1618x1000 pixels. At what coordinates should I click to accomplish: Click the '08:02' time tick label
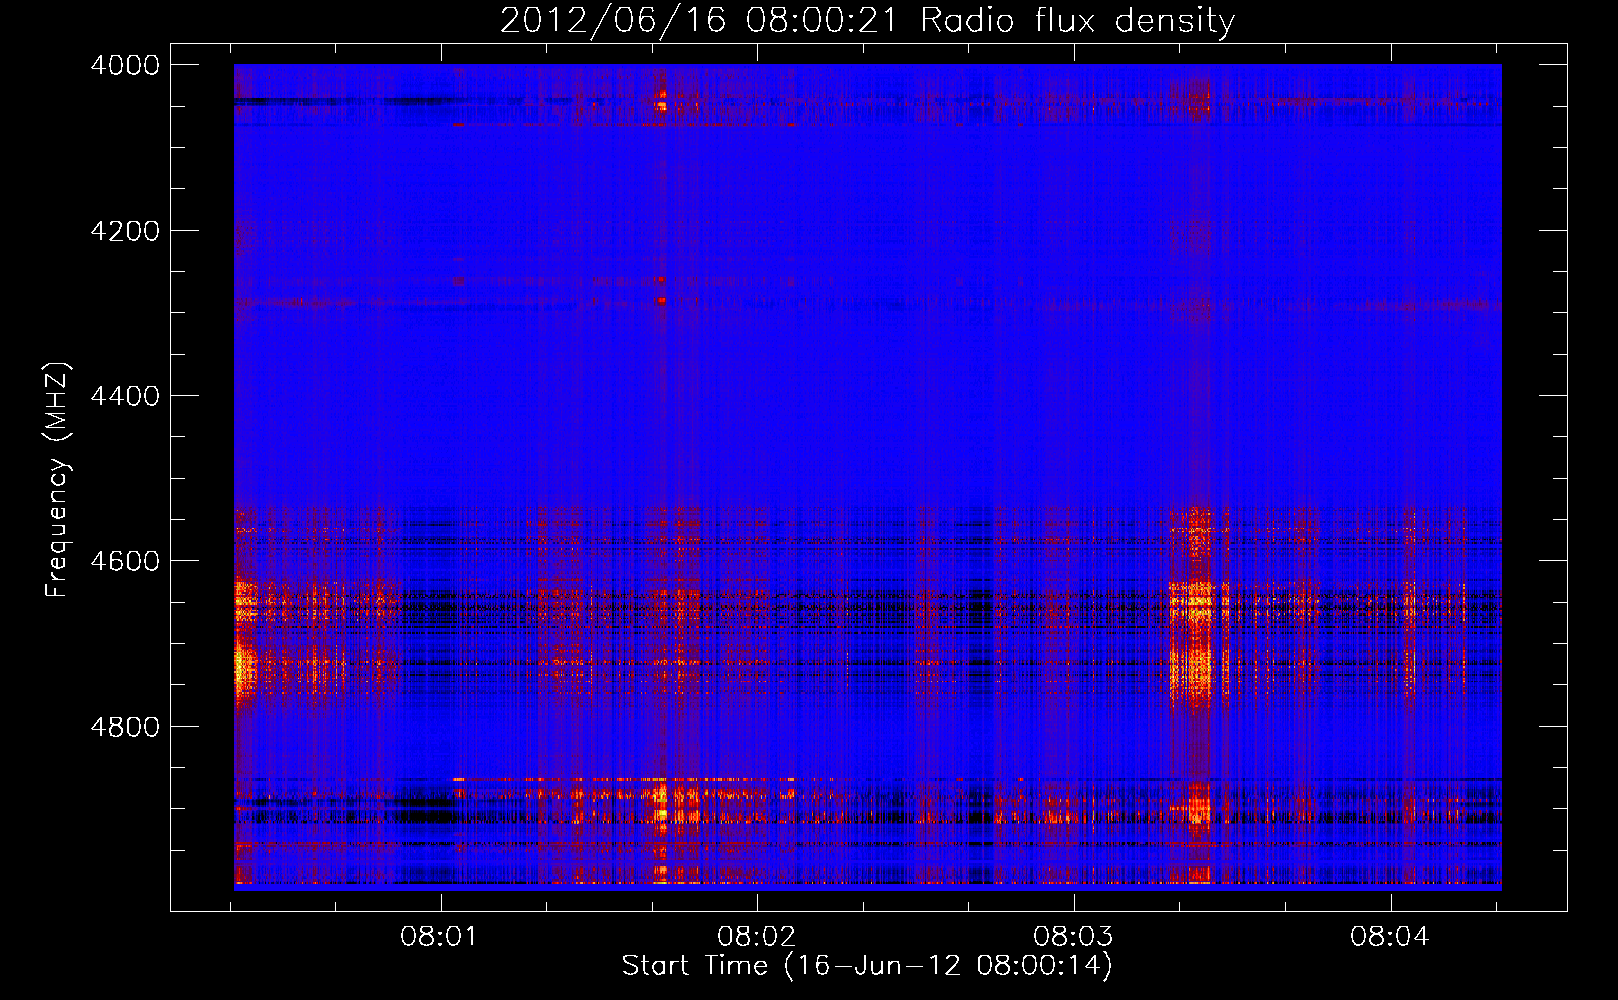click(757, 937)
